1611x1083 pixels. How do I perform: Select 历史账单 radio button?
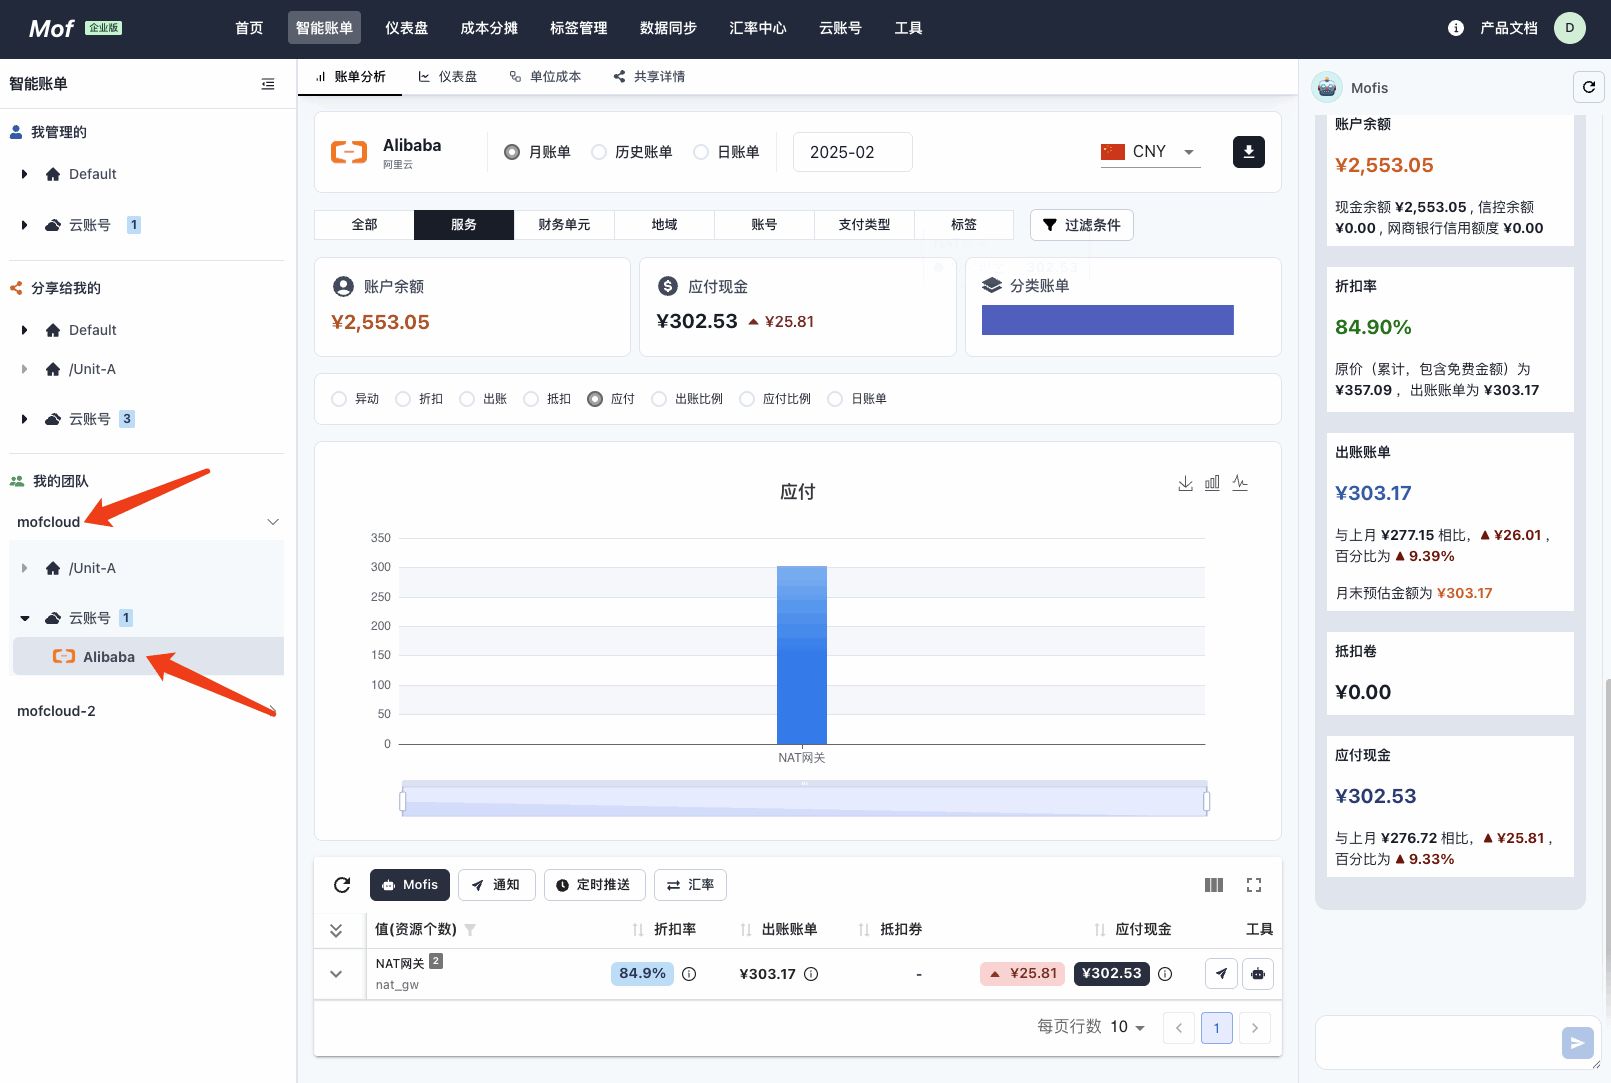click(x=599, y=152)
